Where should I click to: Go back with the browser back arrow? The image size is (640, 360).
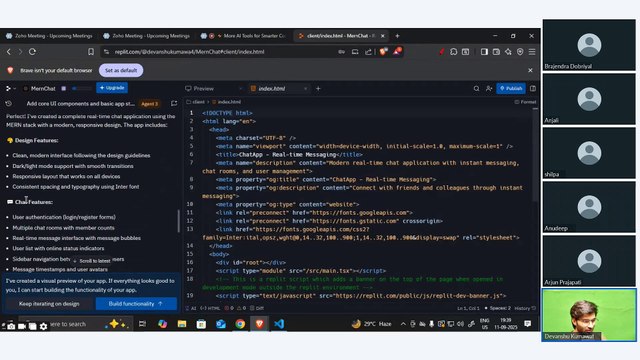tap(9, 52)
